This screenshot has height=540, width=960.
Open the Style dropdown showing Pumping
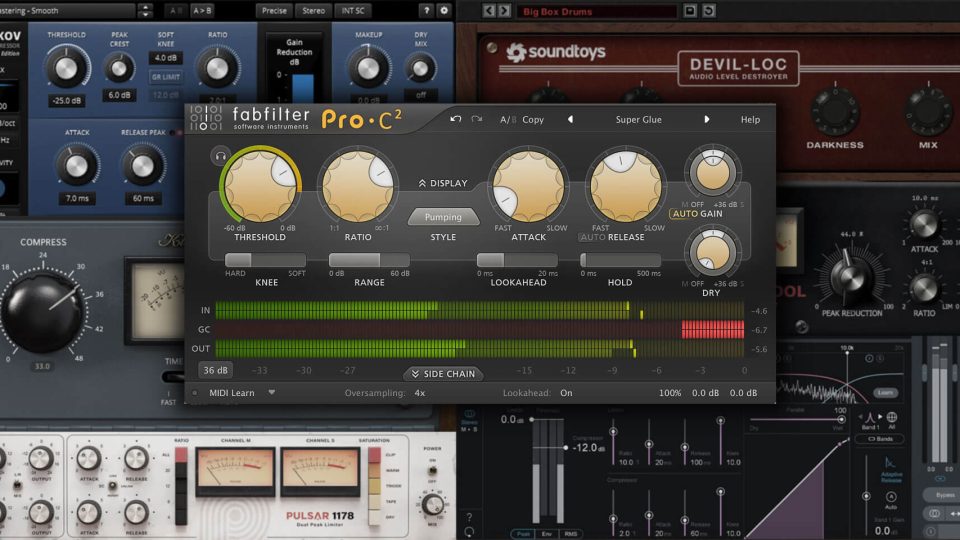click(x=443, y=217)
